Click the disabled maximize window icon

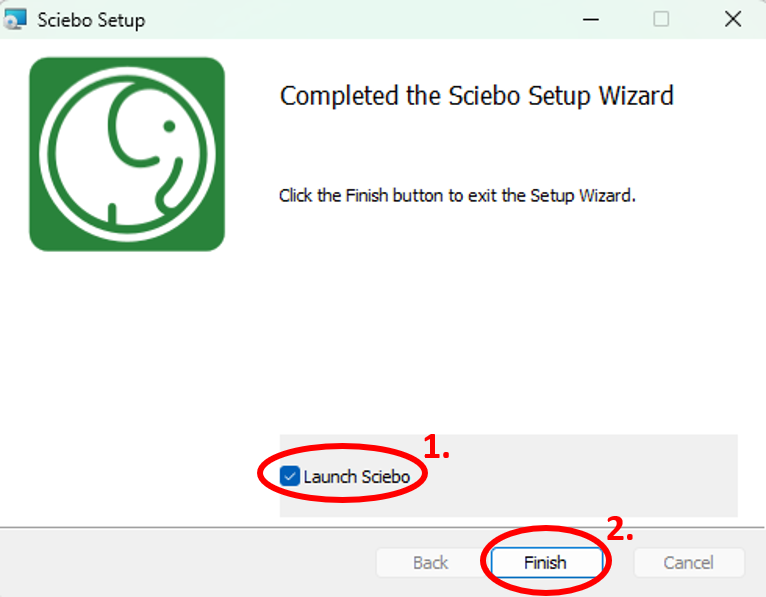pos(661,20)
